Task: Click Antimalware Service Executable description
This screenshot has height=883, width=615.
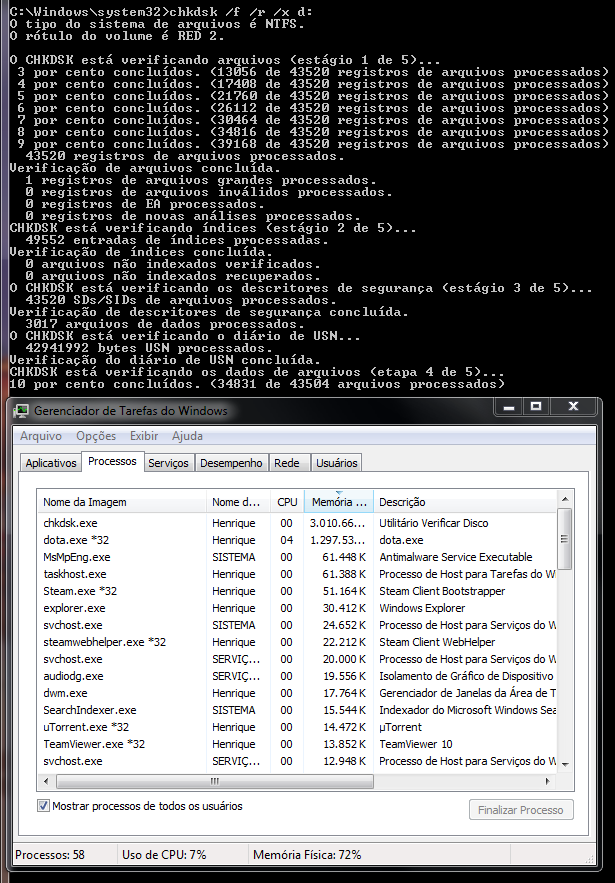Action: point(456,557)
